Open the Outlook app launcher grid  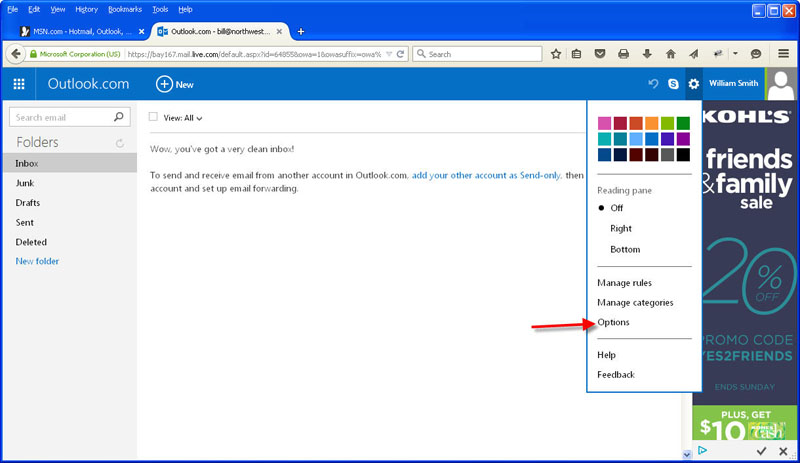pyautogui.click(x=19, y=84)
